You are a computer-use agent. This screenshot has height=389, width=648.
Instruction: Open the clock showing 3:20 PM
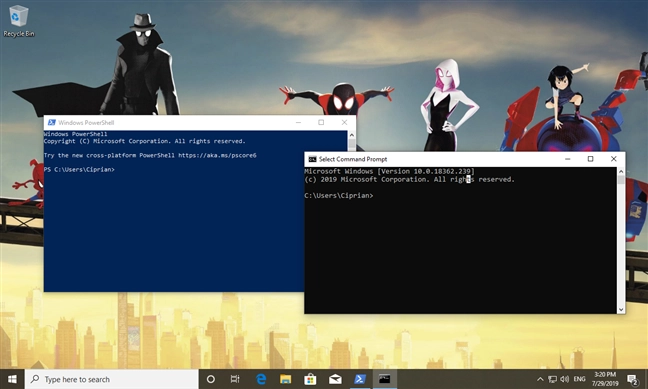pos(605,379)
